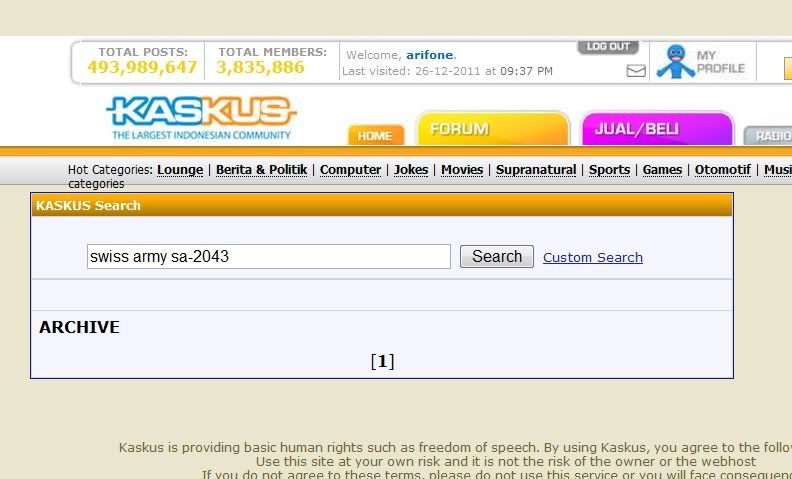This screenshot has height=479, width=792.
Task: Open the Custom Search link
Action: pyautogui.click(x=593, y=258)
